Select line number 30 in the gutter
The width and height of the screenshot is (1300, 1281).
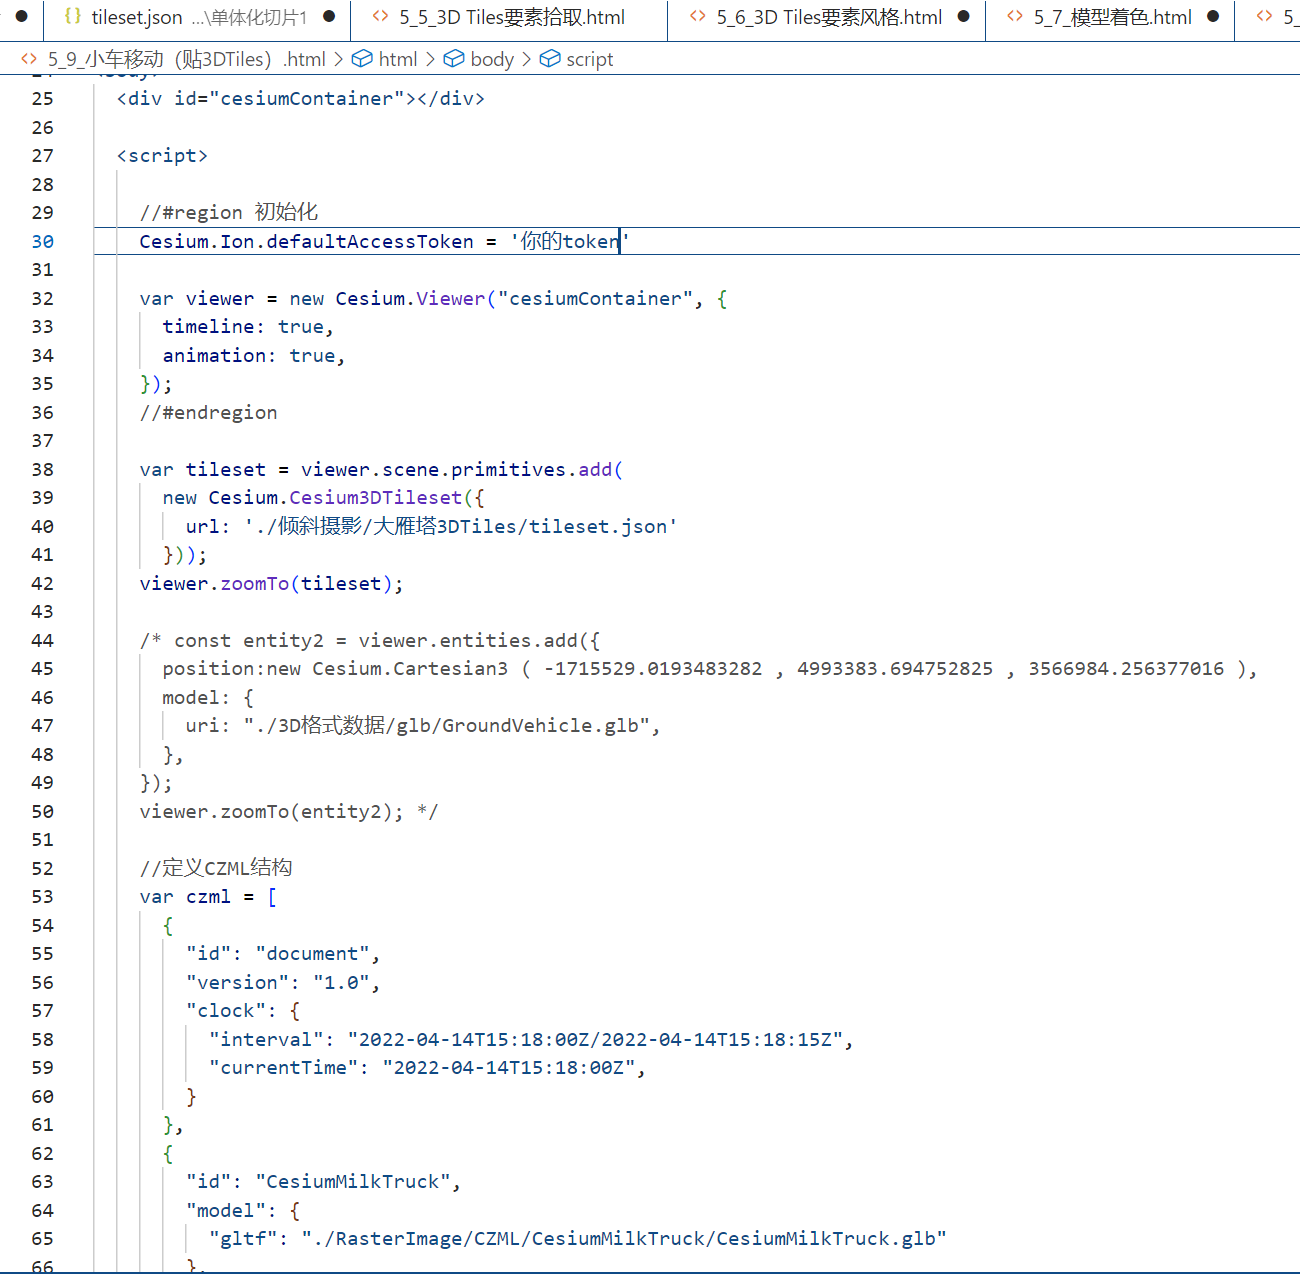coord(43,241)
